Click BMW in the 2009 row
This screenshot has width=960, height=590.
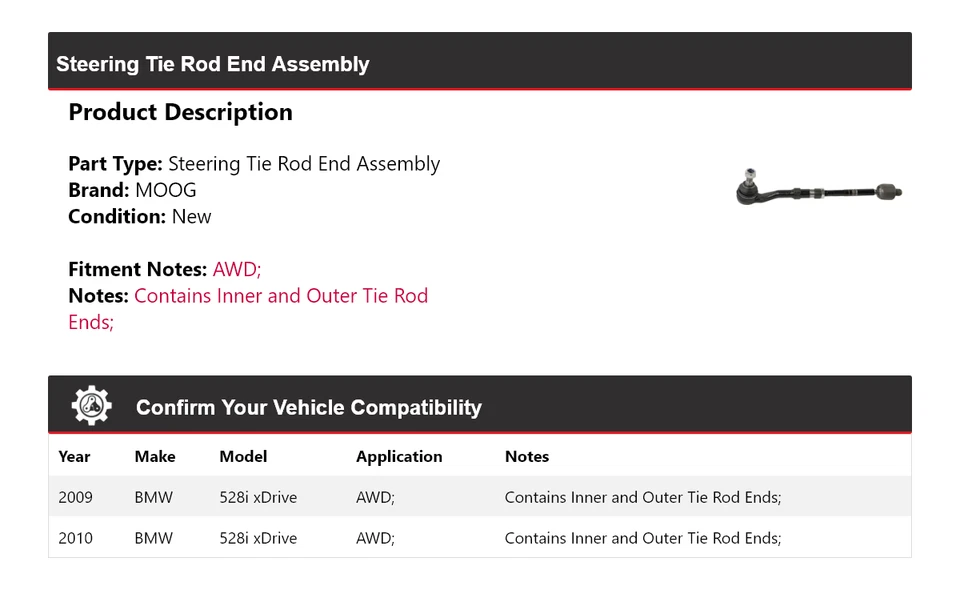pyautogui.click(x=153, y=497)
